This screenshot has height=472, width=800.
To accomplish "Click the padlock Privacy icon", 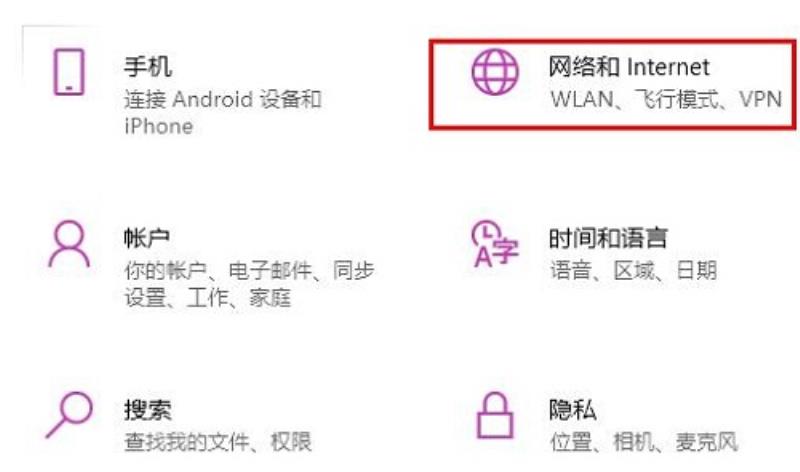I will pos(494,415).
